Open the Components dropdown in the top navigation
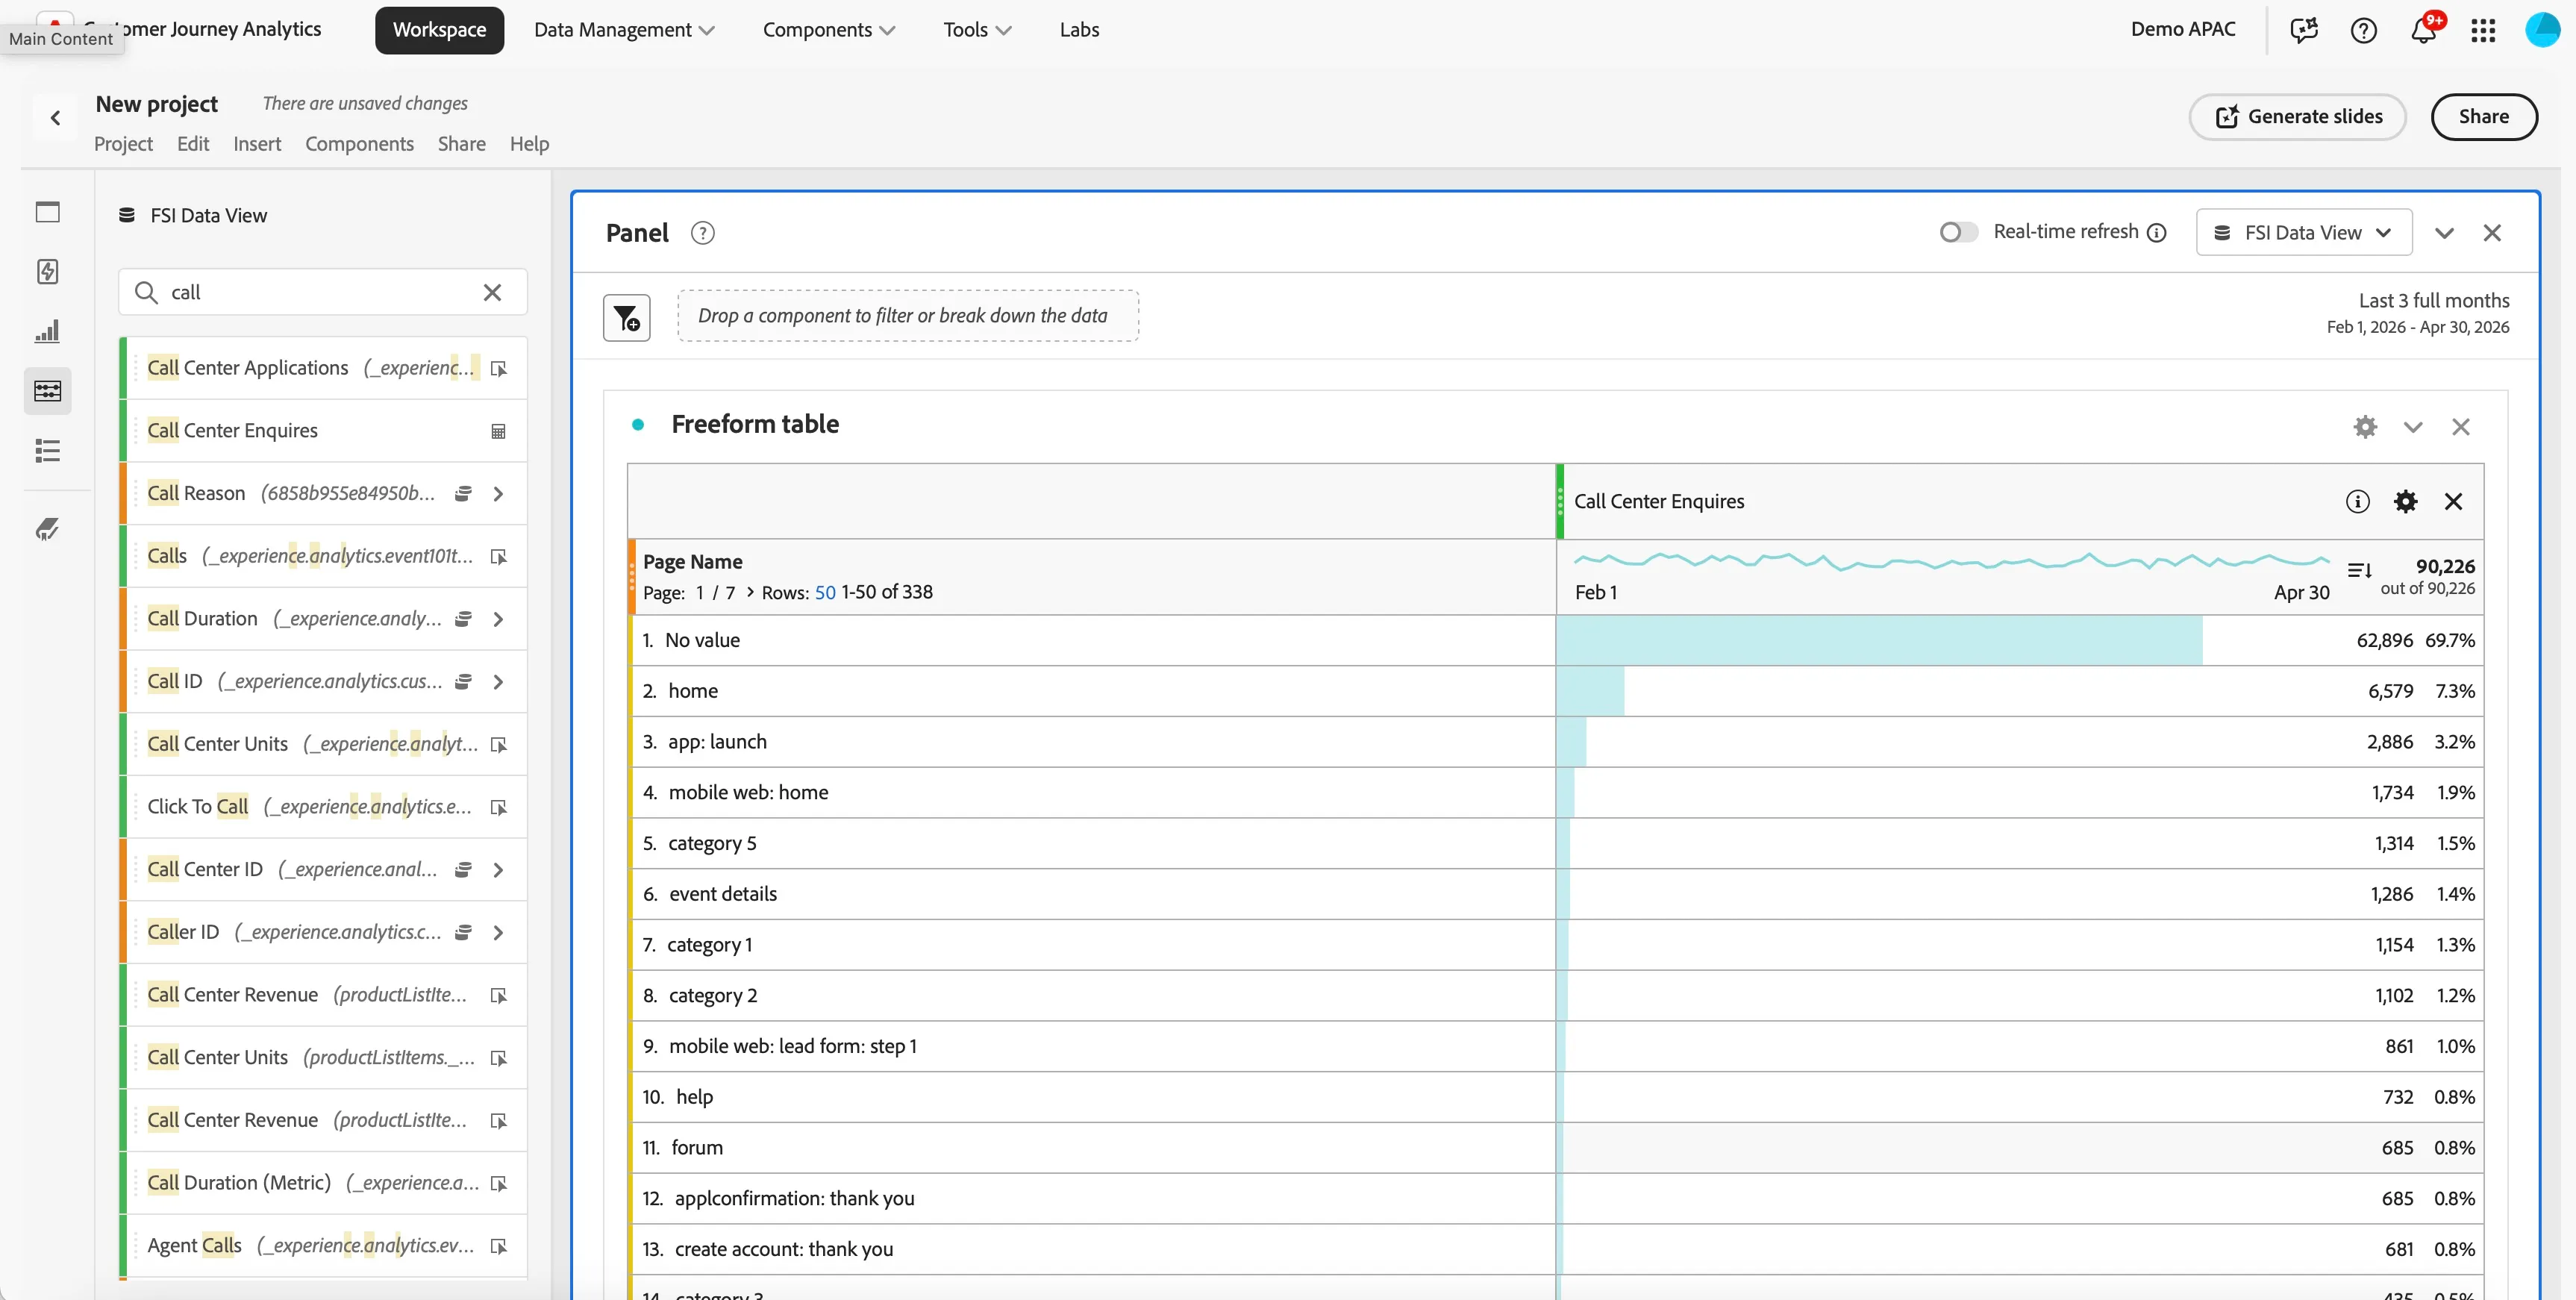Screen dimensions: 2576x1300 click(828, 30)
